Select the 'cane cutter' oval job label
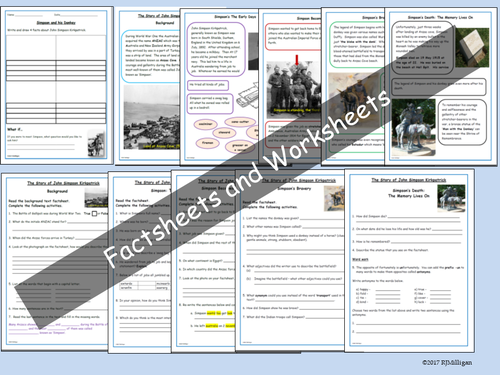The width and height of the screenshot is (500, 375). point(240,122)
